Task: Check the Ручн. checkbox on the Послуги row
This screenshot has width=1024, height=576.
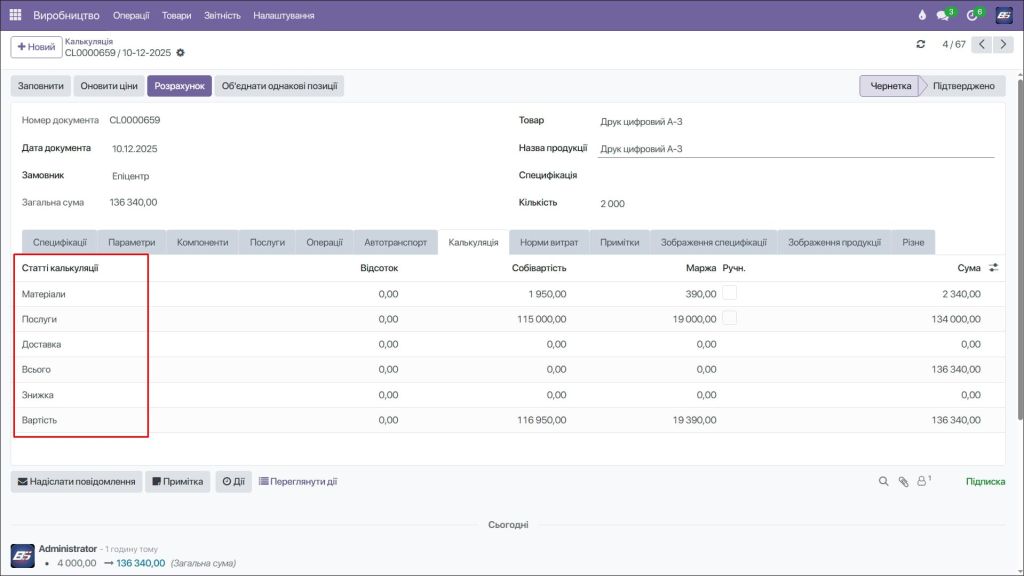Action: pyautogui.click(x=732, y=318)
